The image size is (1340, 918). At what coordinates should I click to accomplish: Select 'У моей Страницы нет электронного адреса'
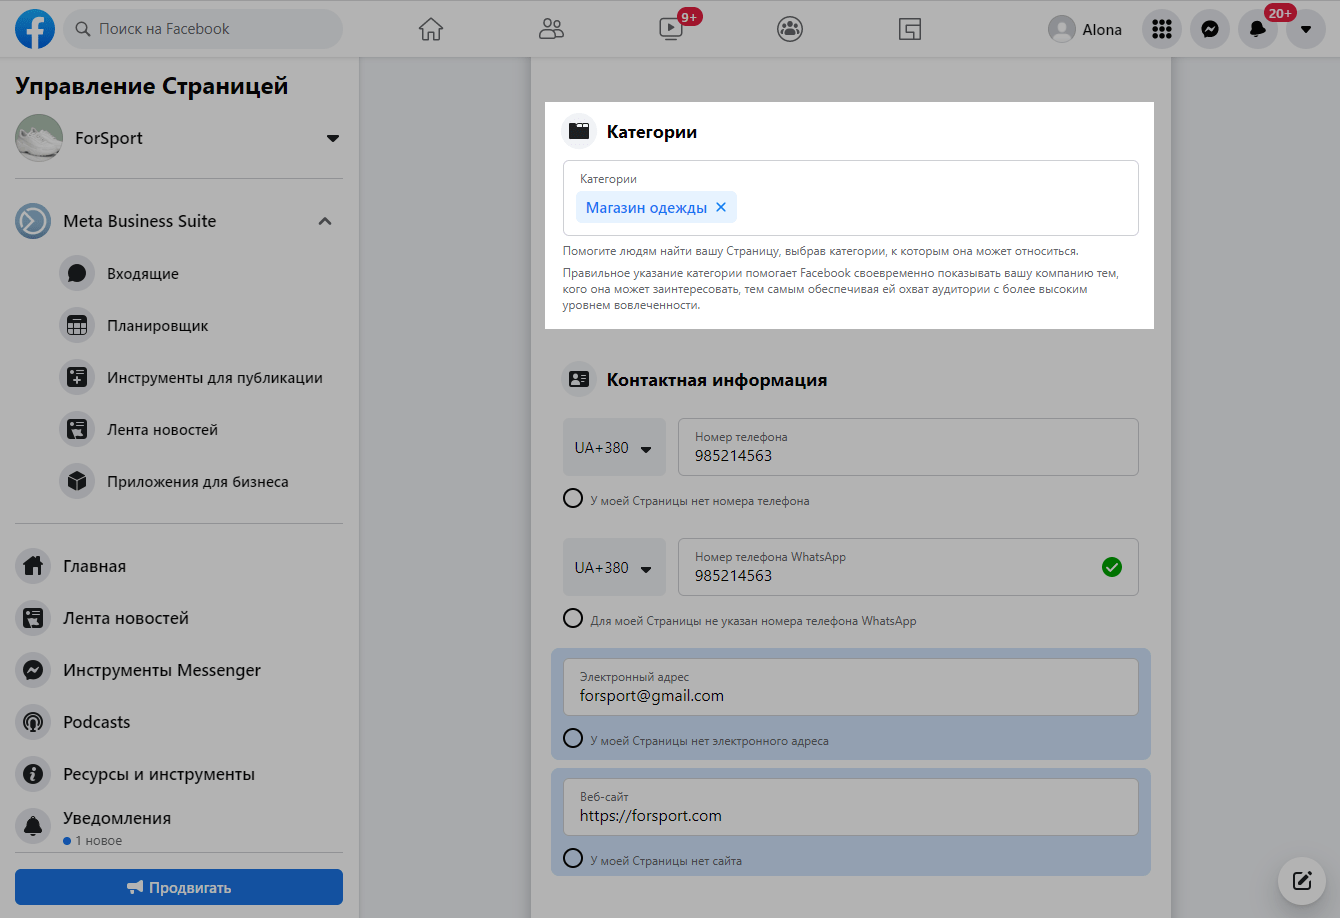point(573,739)
